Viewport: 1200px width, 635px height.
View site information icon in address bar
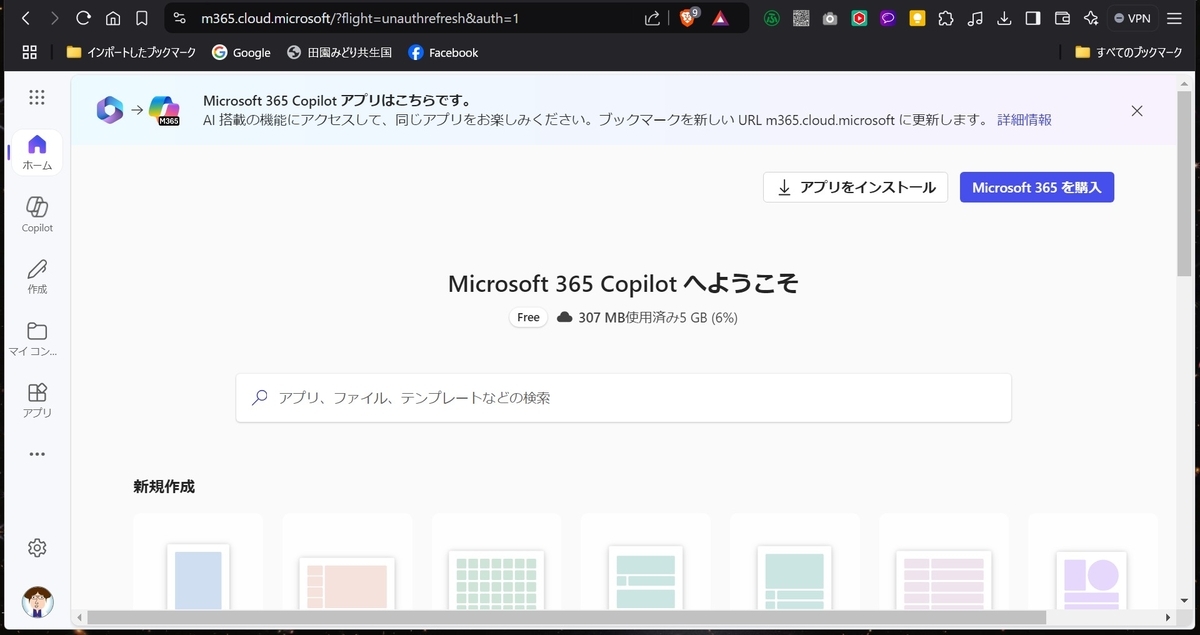[x=180, y=18]
